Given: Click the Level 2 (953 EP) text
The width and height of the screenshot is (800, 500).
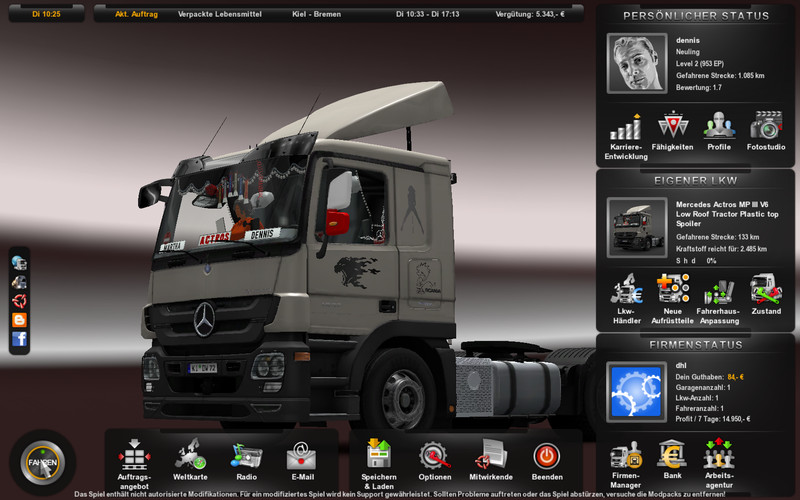Looking at the screenshot, I should click(699, 64).
